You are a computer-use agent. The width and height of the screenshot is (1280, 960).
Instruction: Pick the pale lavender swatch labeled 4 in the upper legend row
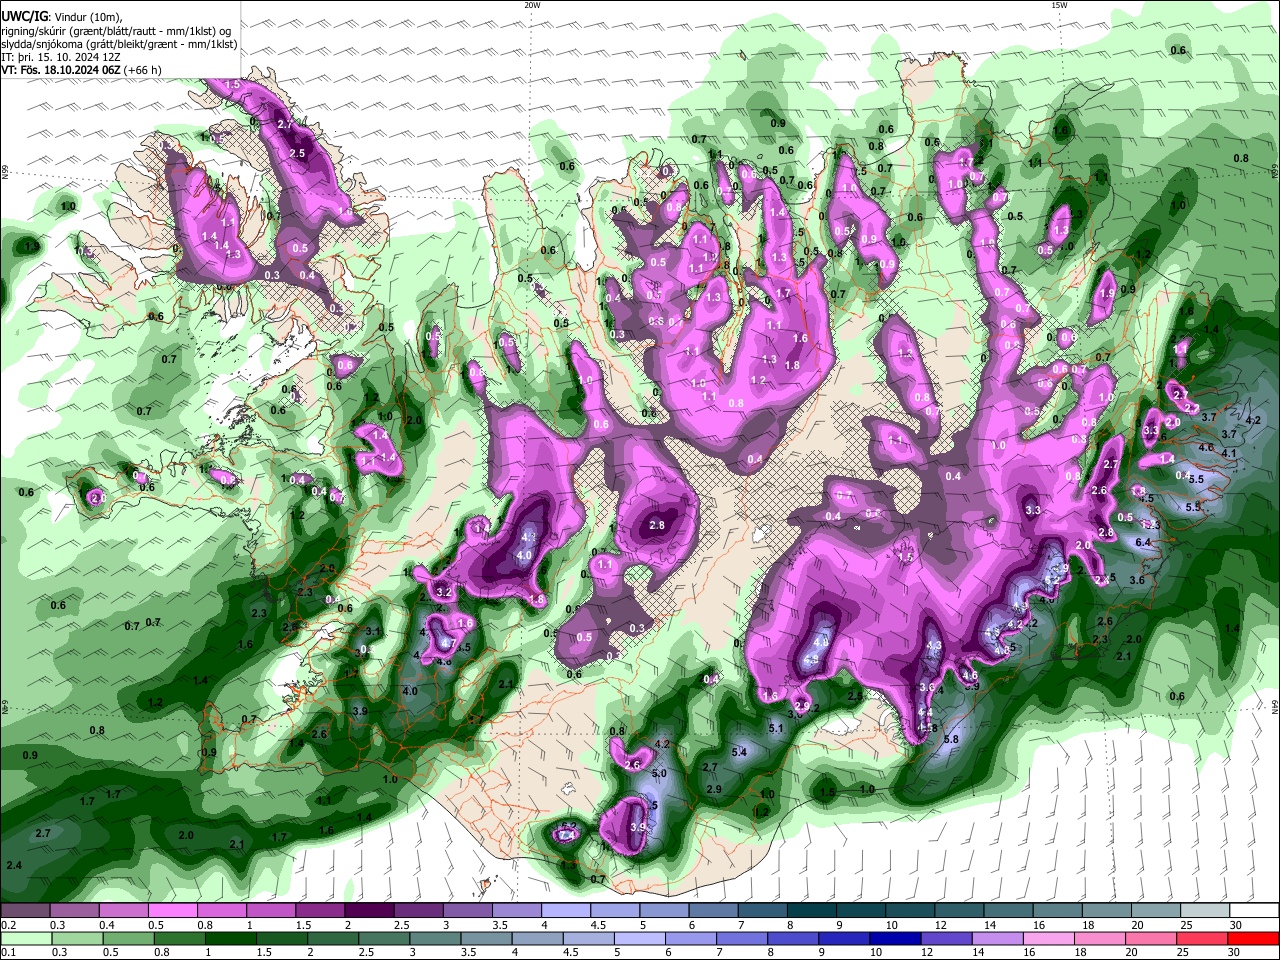565,911
